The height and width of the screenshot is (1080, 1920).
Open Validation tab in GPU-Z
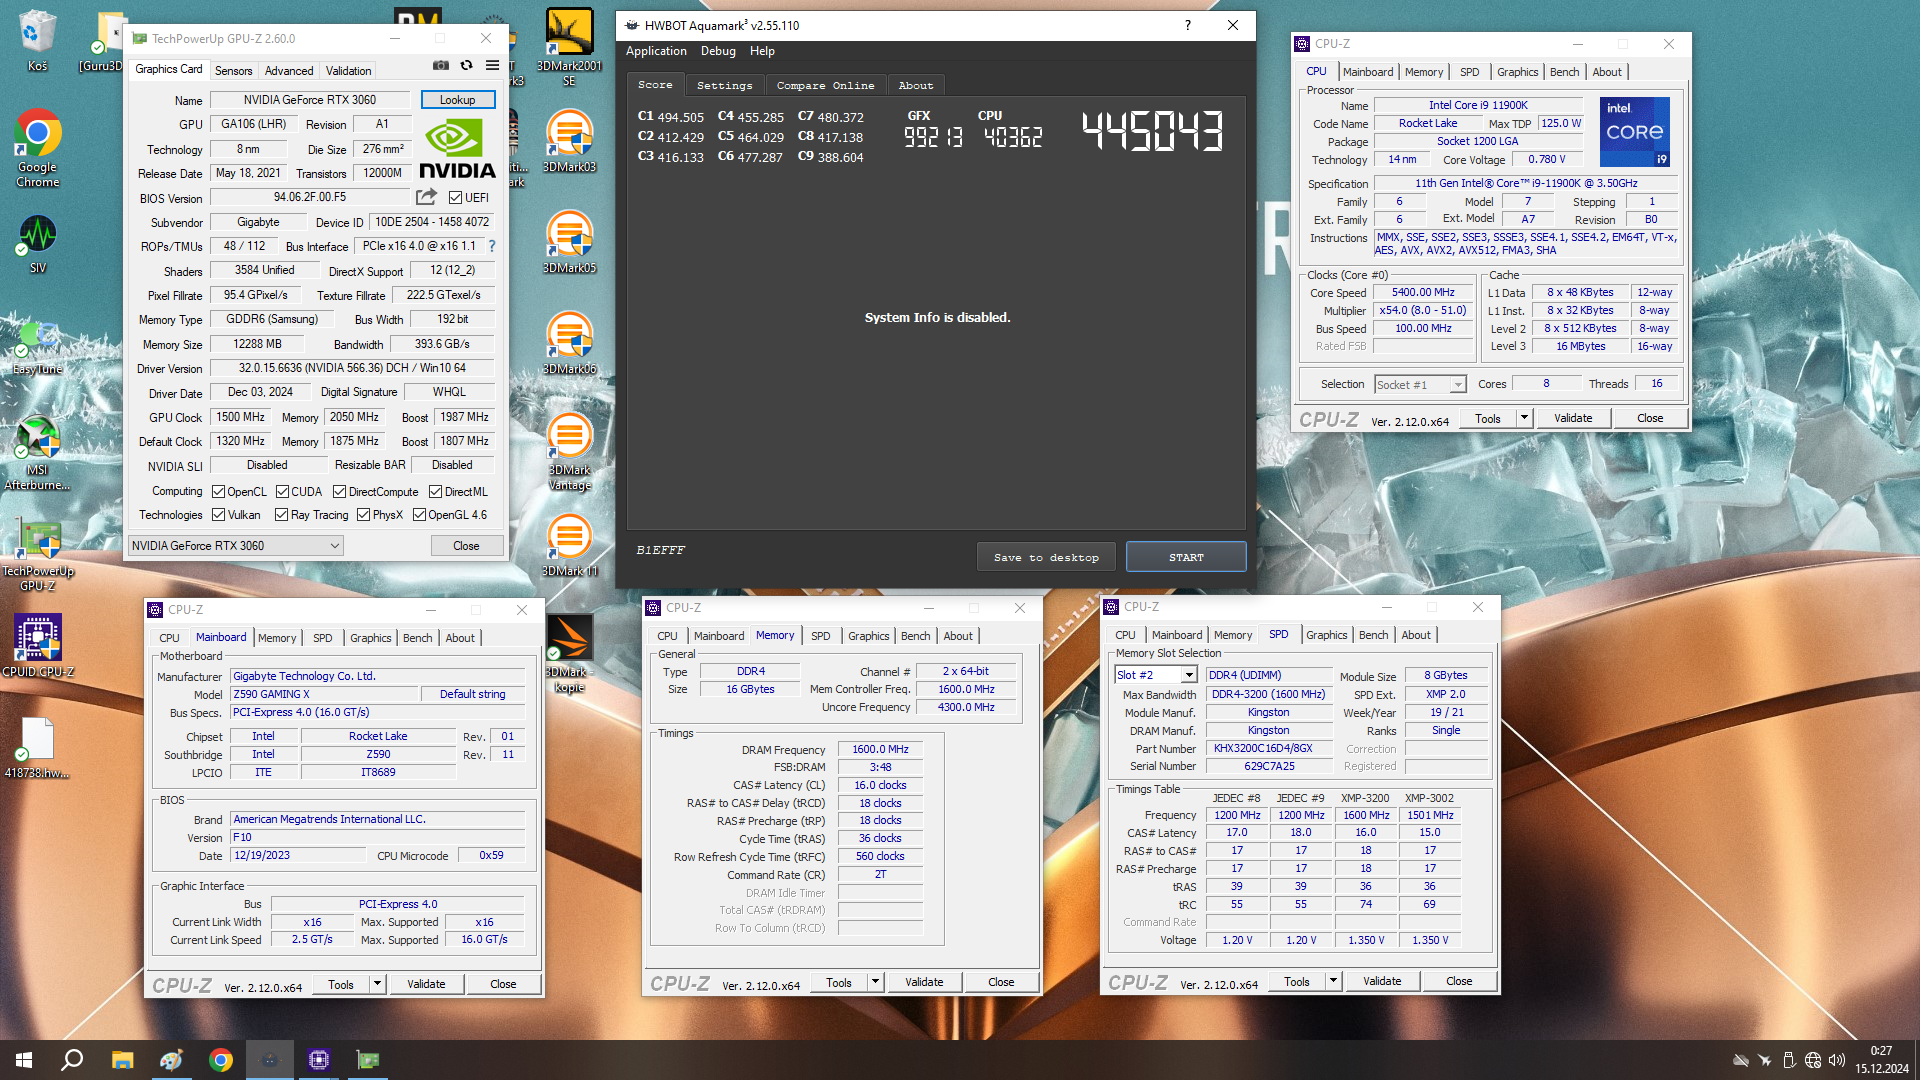click(x=348, y=71)
